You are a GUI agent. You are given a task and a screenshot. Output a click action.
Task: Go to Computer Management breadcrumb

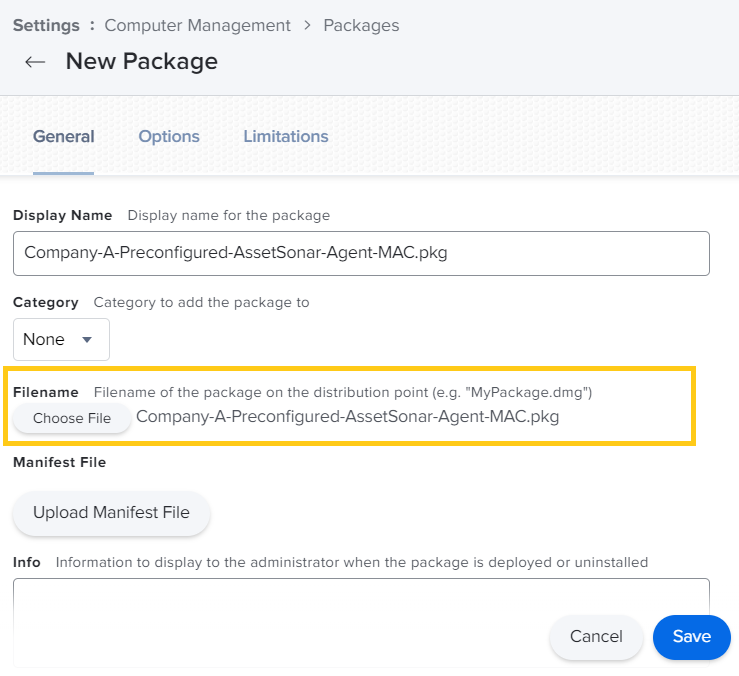[x=197, y=25]
